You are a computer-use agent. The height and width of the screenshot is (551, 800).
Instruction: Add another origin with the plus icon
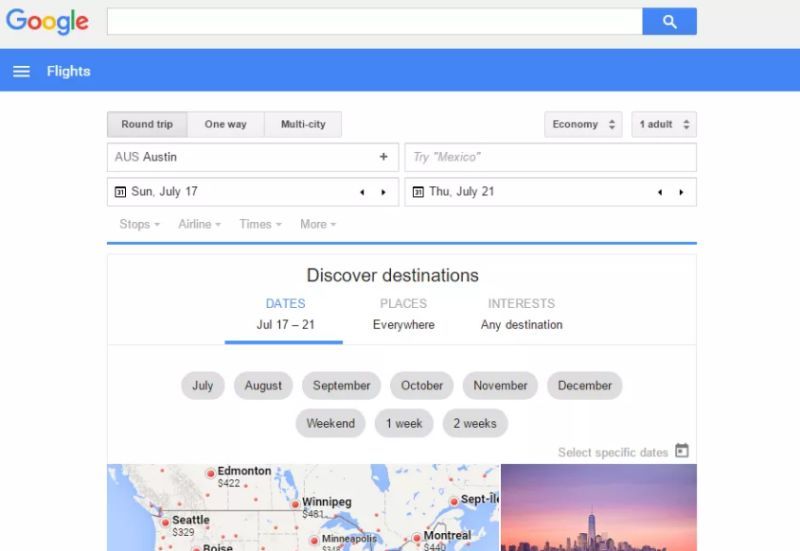(x=384, y=157)
